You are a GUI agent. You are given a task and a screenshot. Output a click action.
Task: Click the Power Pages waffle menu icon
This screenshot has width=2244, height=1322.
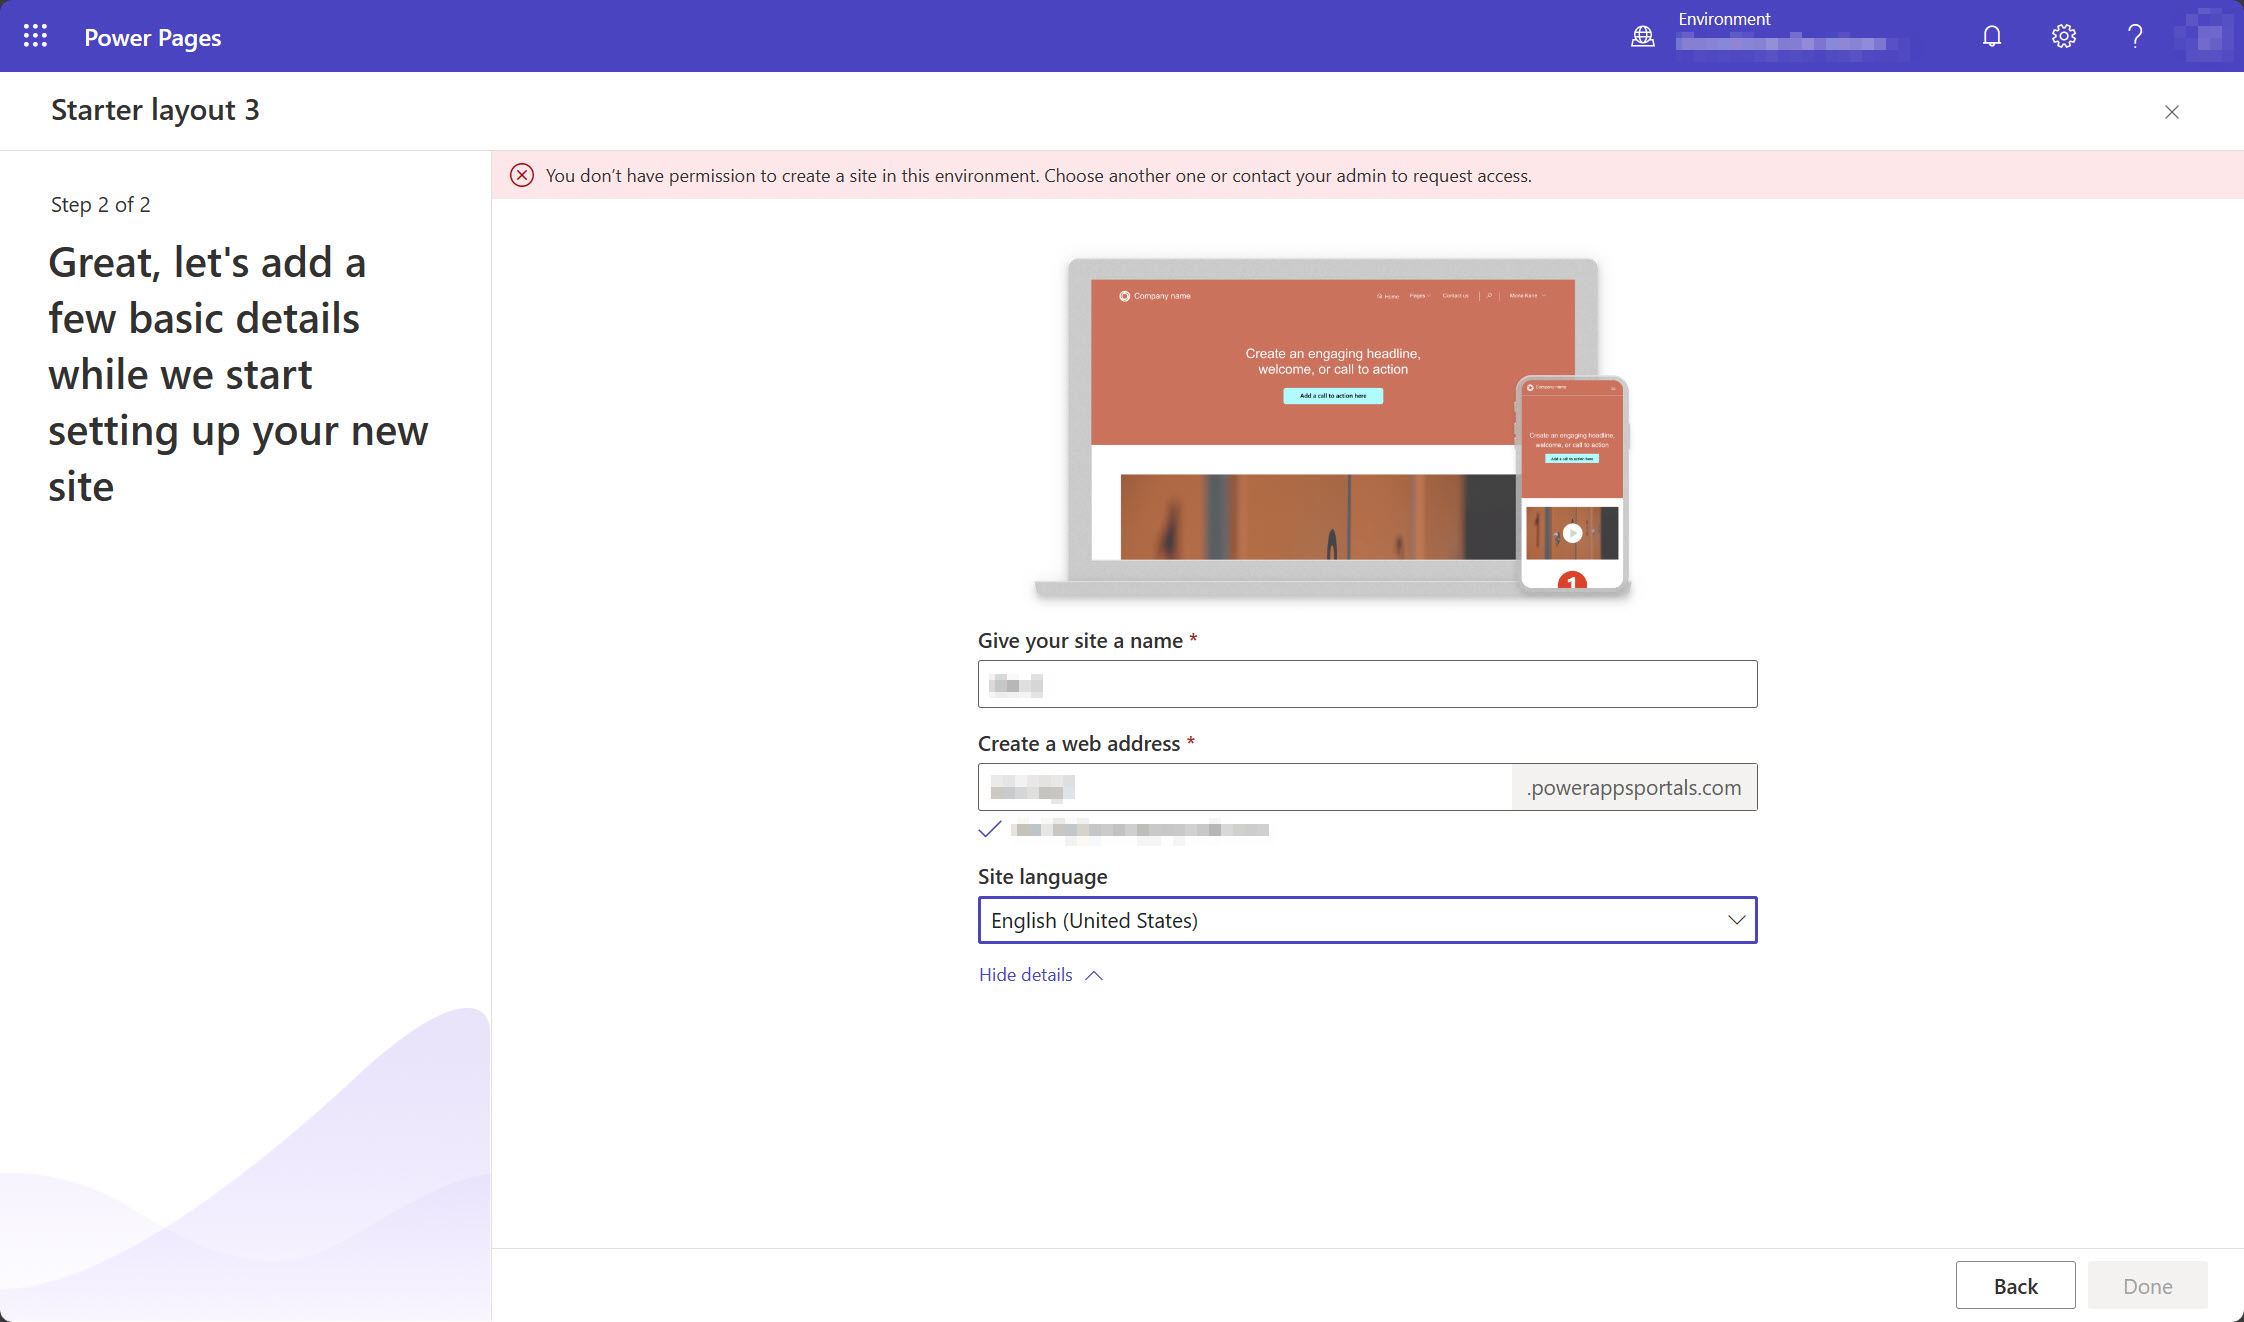click(36, 35)
